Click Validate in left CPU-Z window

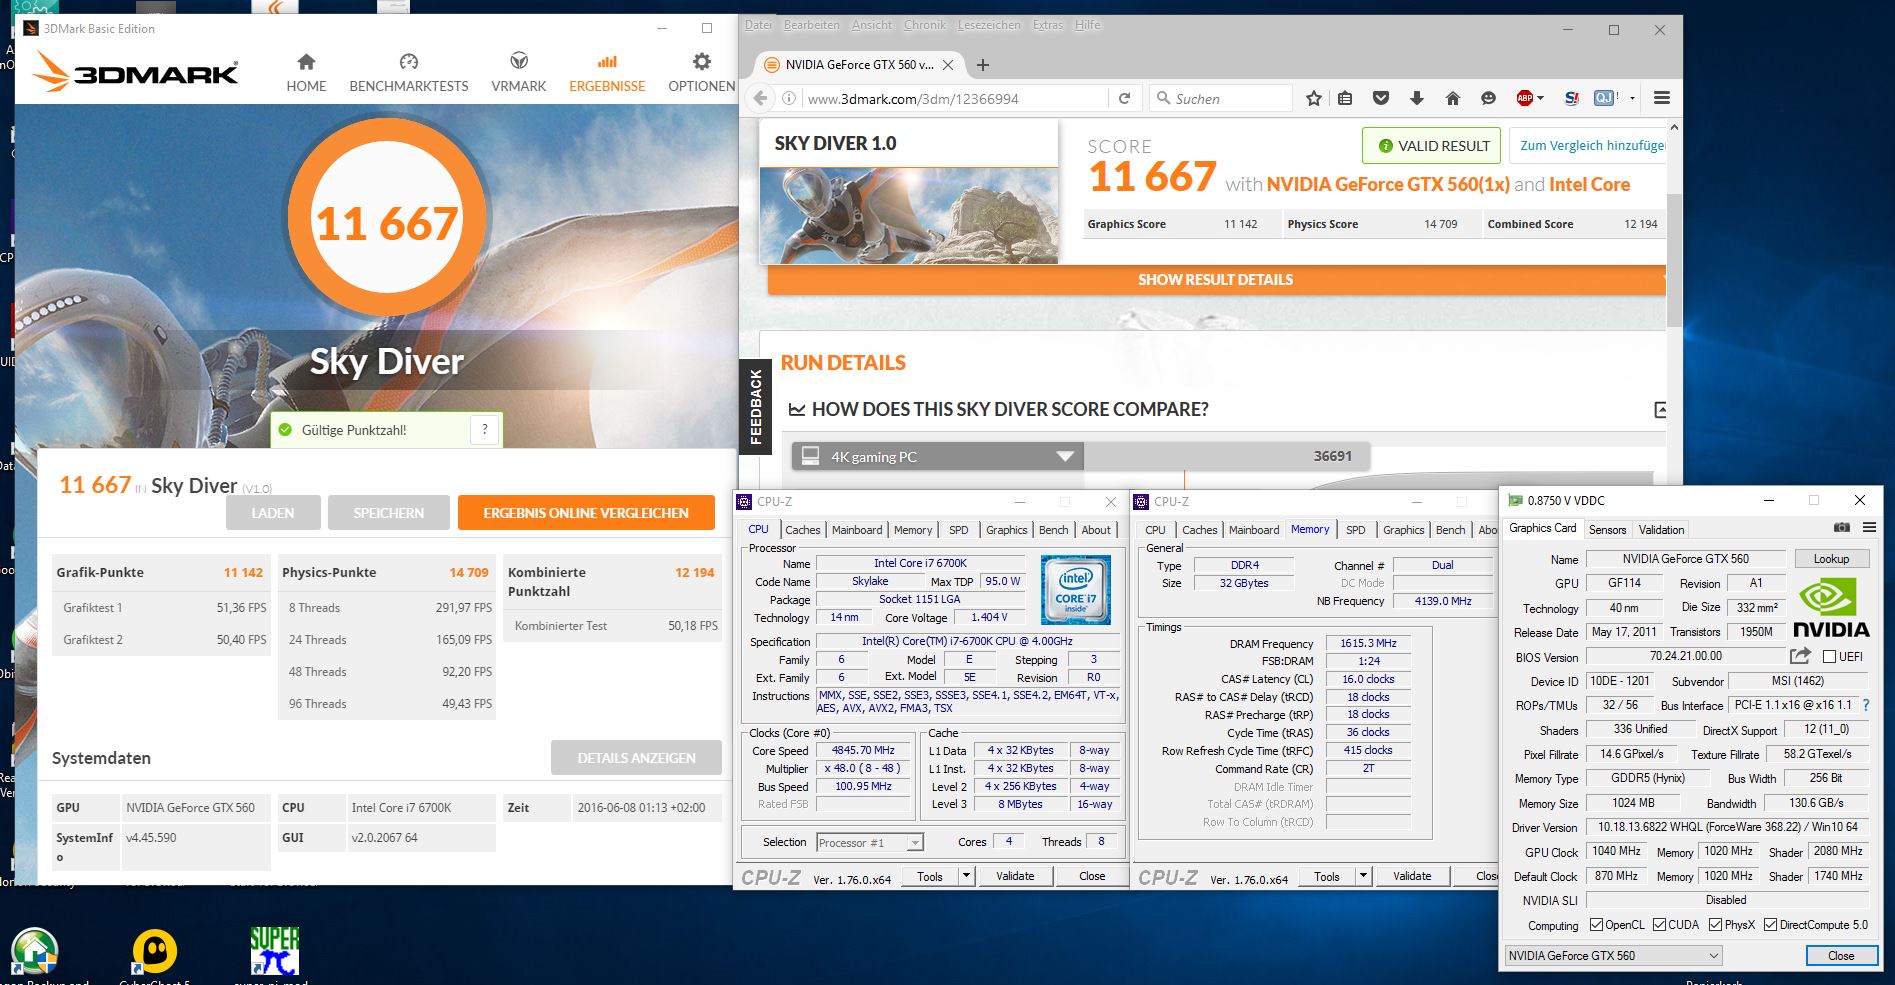click(x=1015, y=876)
